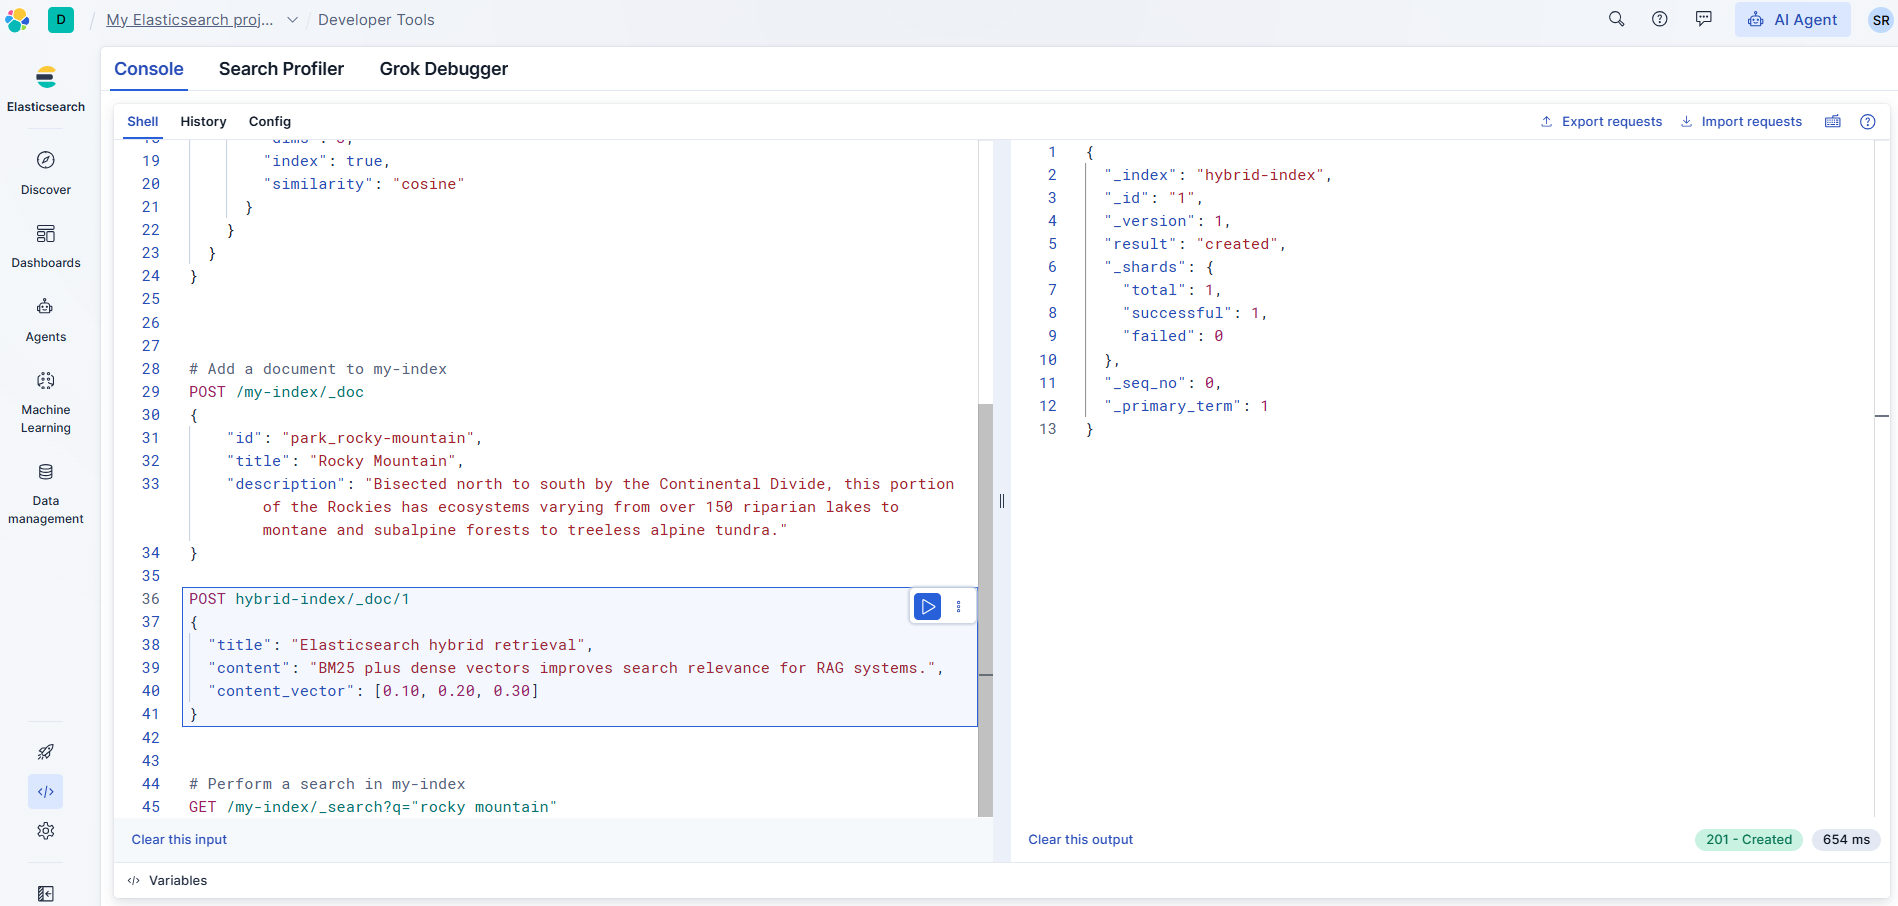
Task: Click the "# Add a document to my-index" comment
Action: tap(318, 369)
